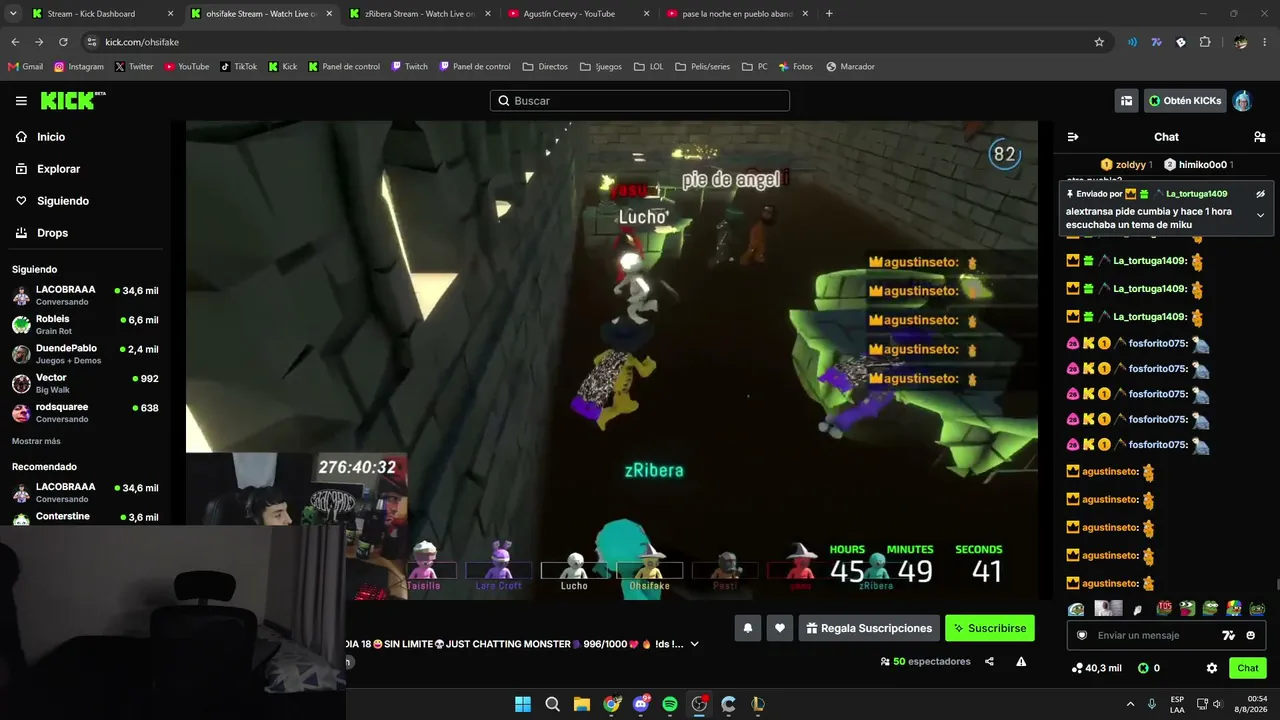Switch to 'pase la noche en pueblo' tab

click(737, 14)
